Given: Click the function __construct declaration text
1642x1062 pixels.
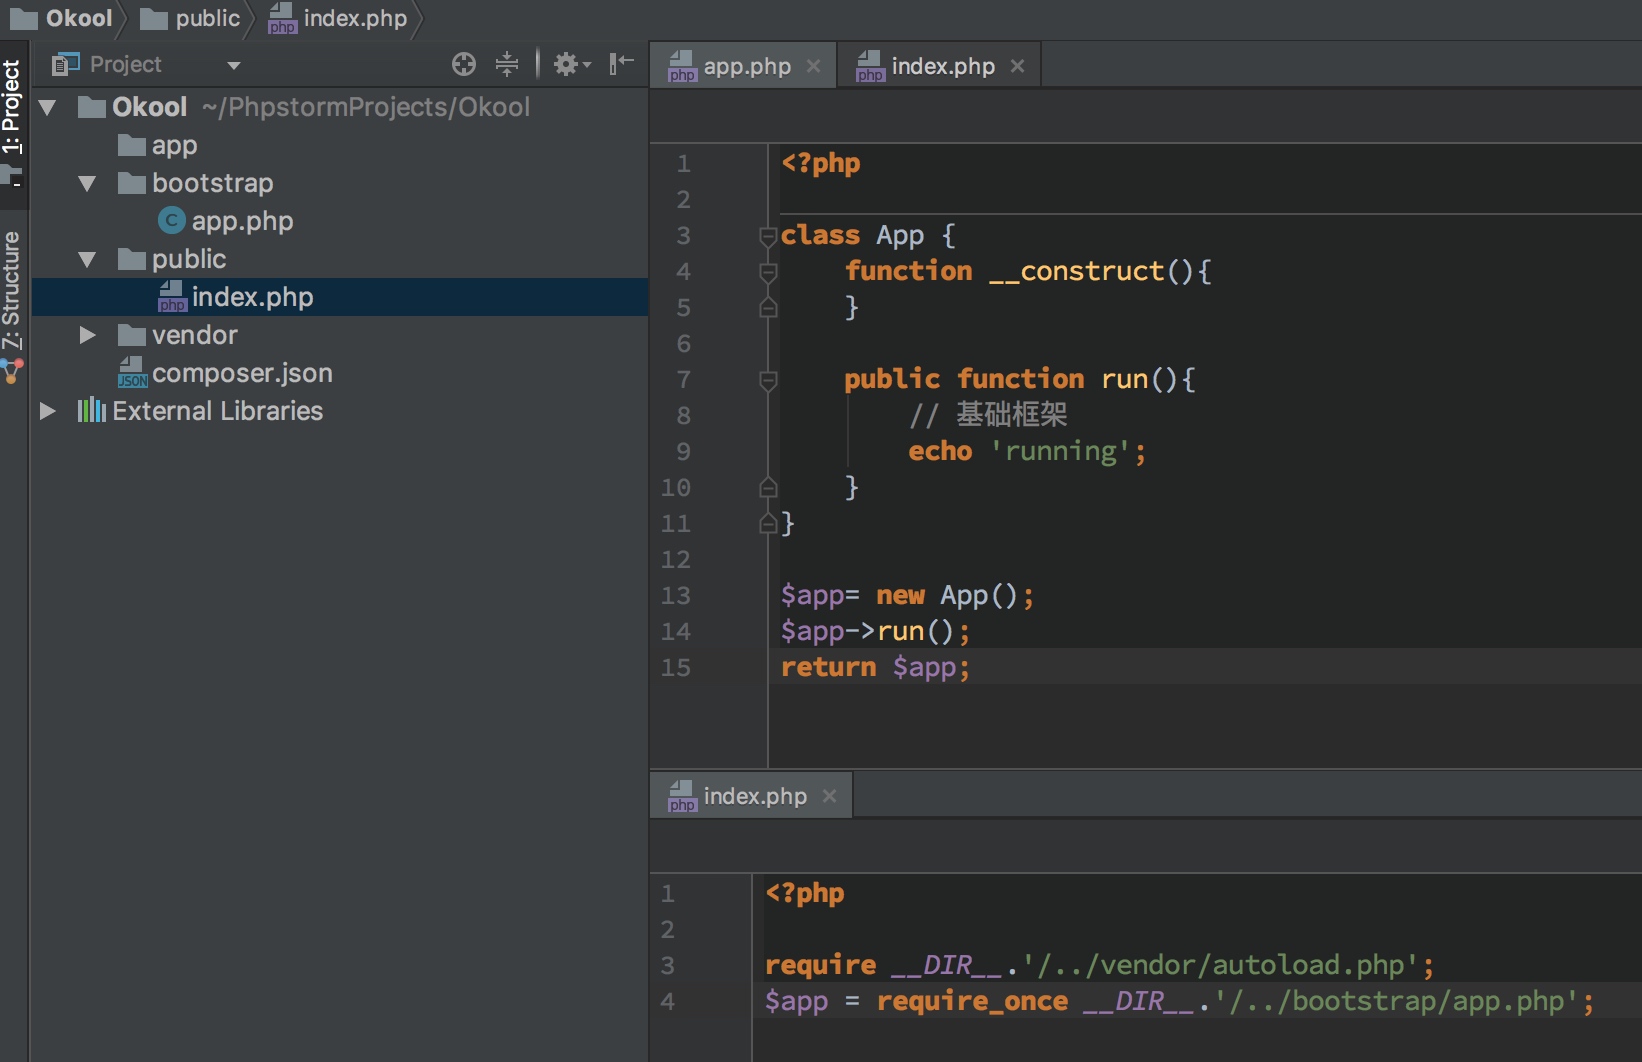Looking at the screenshot, I should click(1028, 271).
